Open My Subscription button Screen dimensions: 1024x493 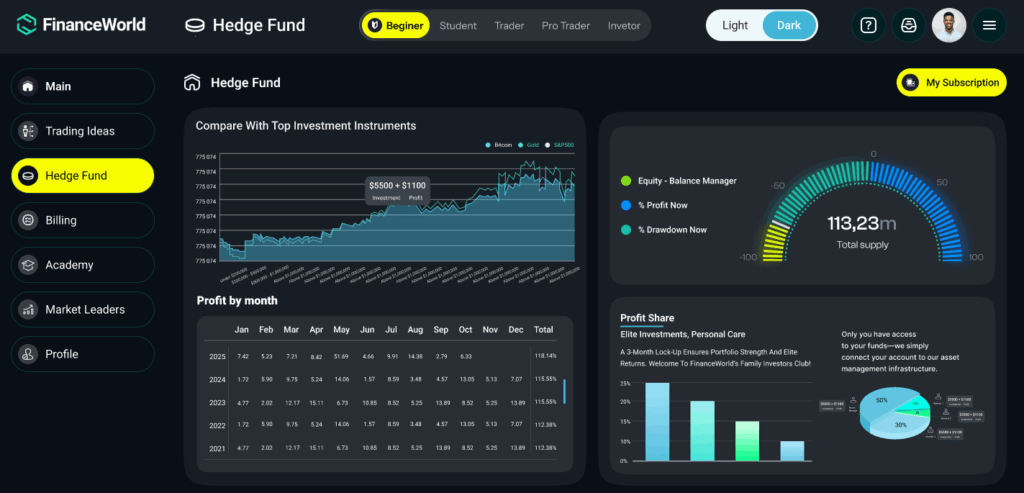(951, 83)
